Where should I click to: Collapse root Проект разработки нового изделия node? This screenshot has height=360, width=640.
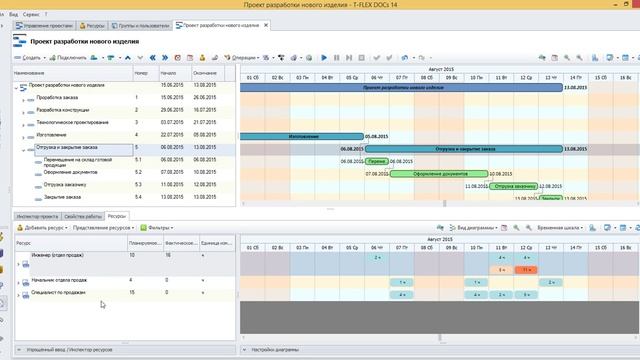pyautogui.click(x=16, y=88)
